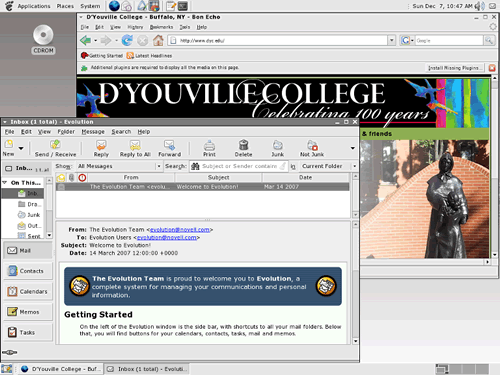
Task: Open New item dropdown arrow
Action: click(21, 148)
